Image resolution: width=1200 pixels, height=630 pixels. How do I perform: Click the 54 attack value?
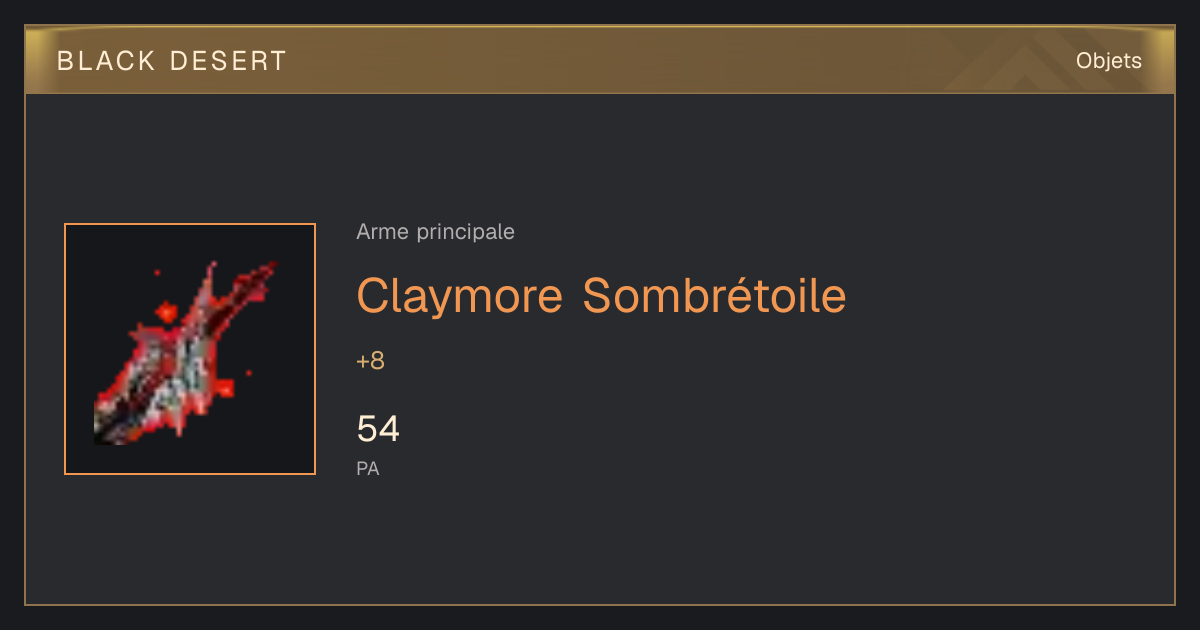click(x=378, y=429)
